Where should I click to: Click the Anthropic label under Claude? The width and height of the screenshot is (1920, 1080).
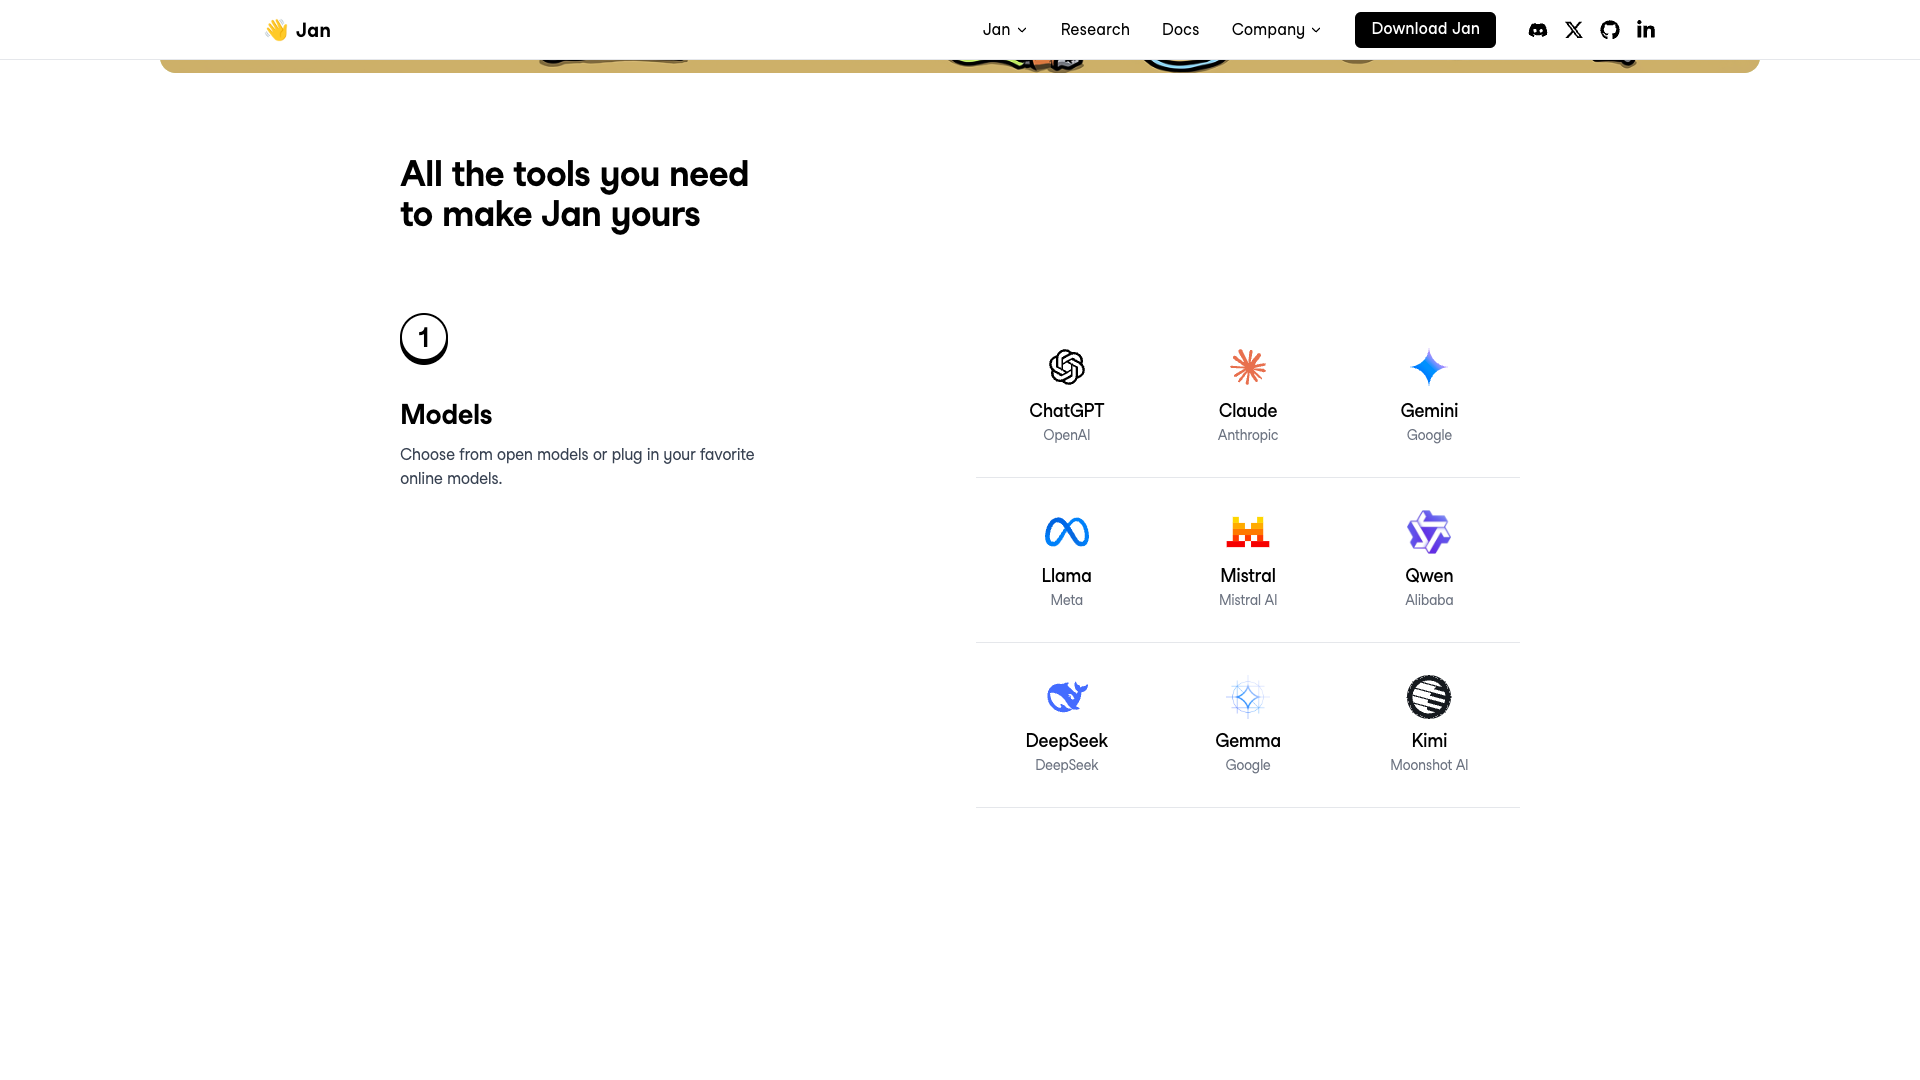[1248, 435]
